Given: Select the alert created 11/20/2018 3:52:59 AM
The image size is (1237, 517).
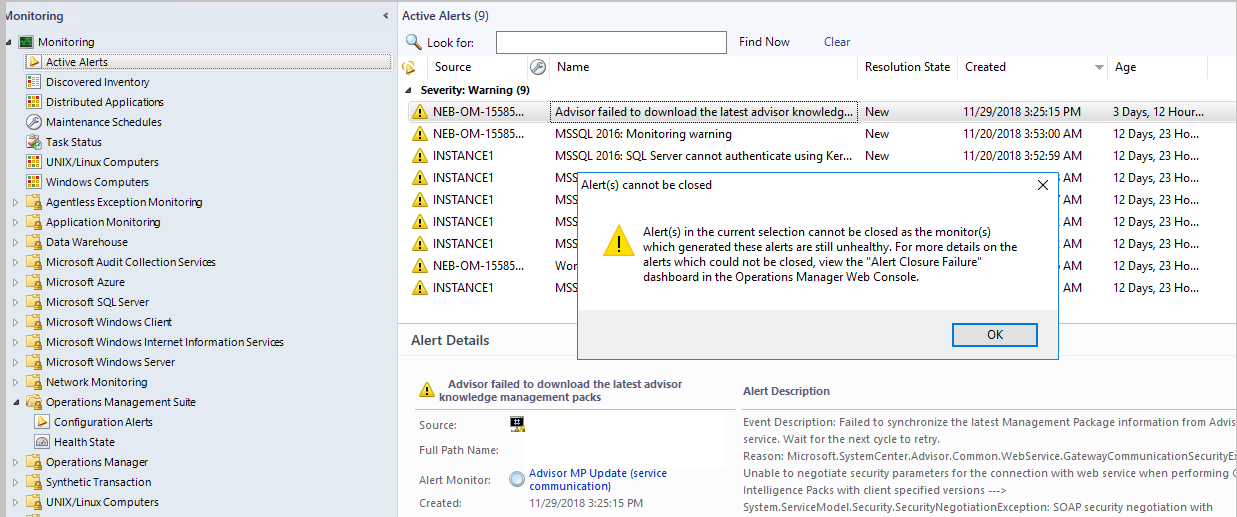Looking at the screenshot, I should coord(820,156).
